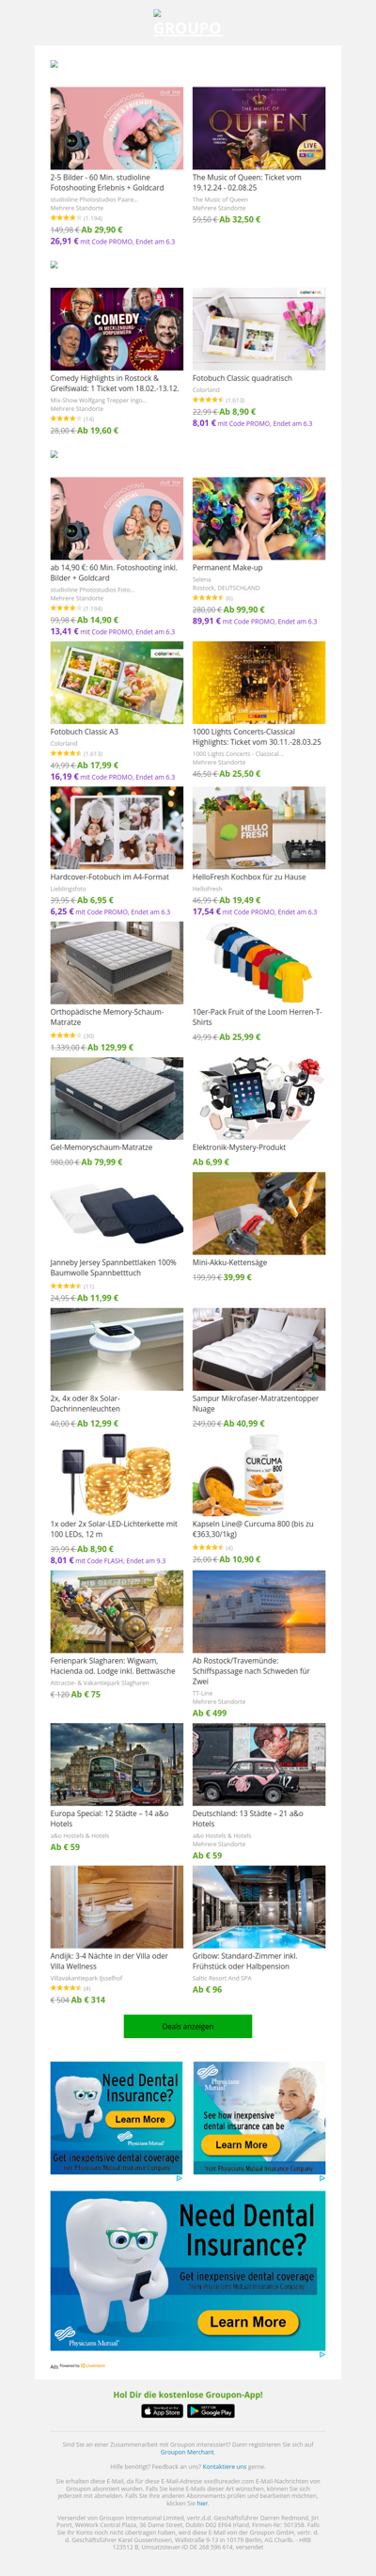Select the Mini-Akku-Kettensäge product image
Screen dimensions: 376x2576
click(x=259, y=1213)
